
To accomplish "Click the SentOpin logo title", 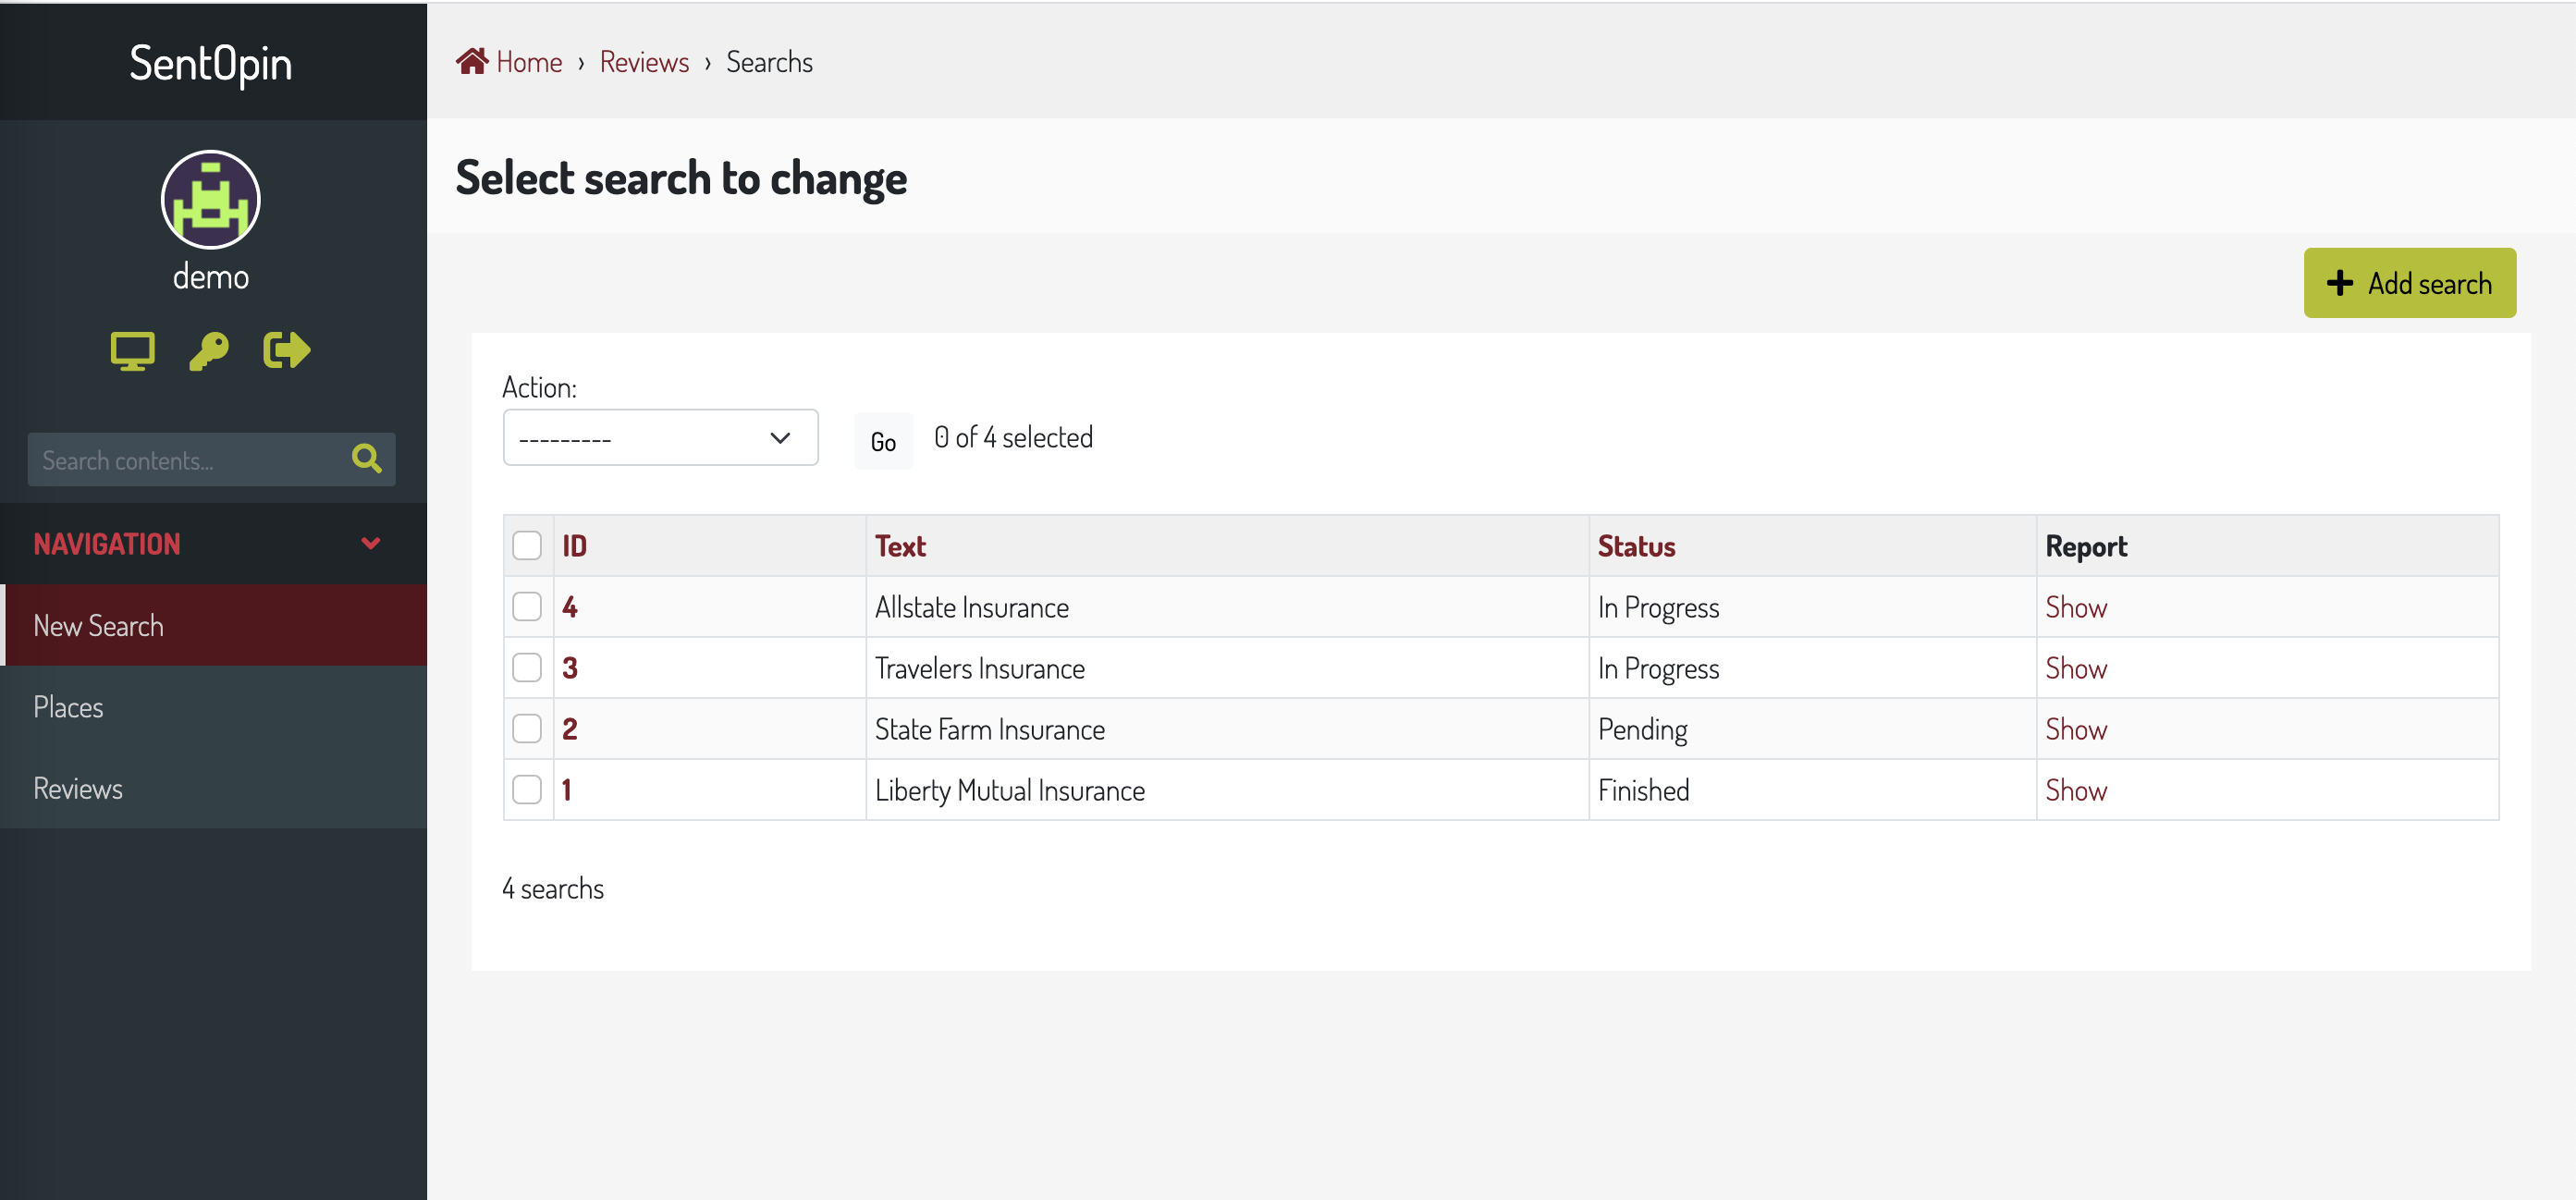I will [x=211, y=63].
